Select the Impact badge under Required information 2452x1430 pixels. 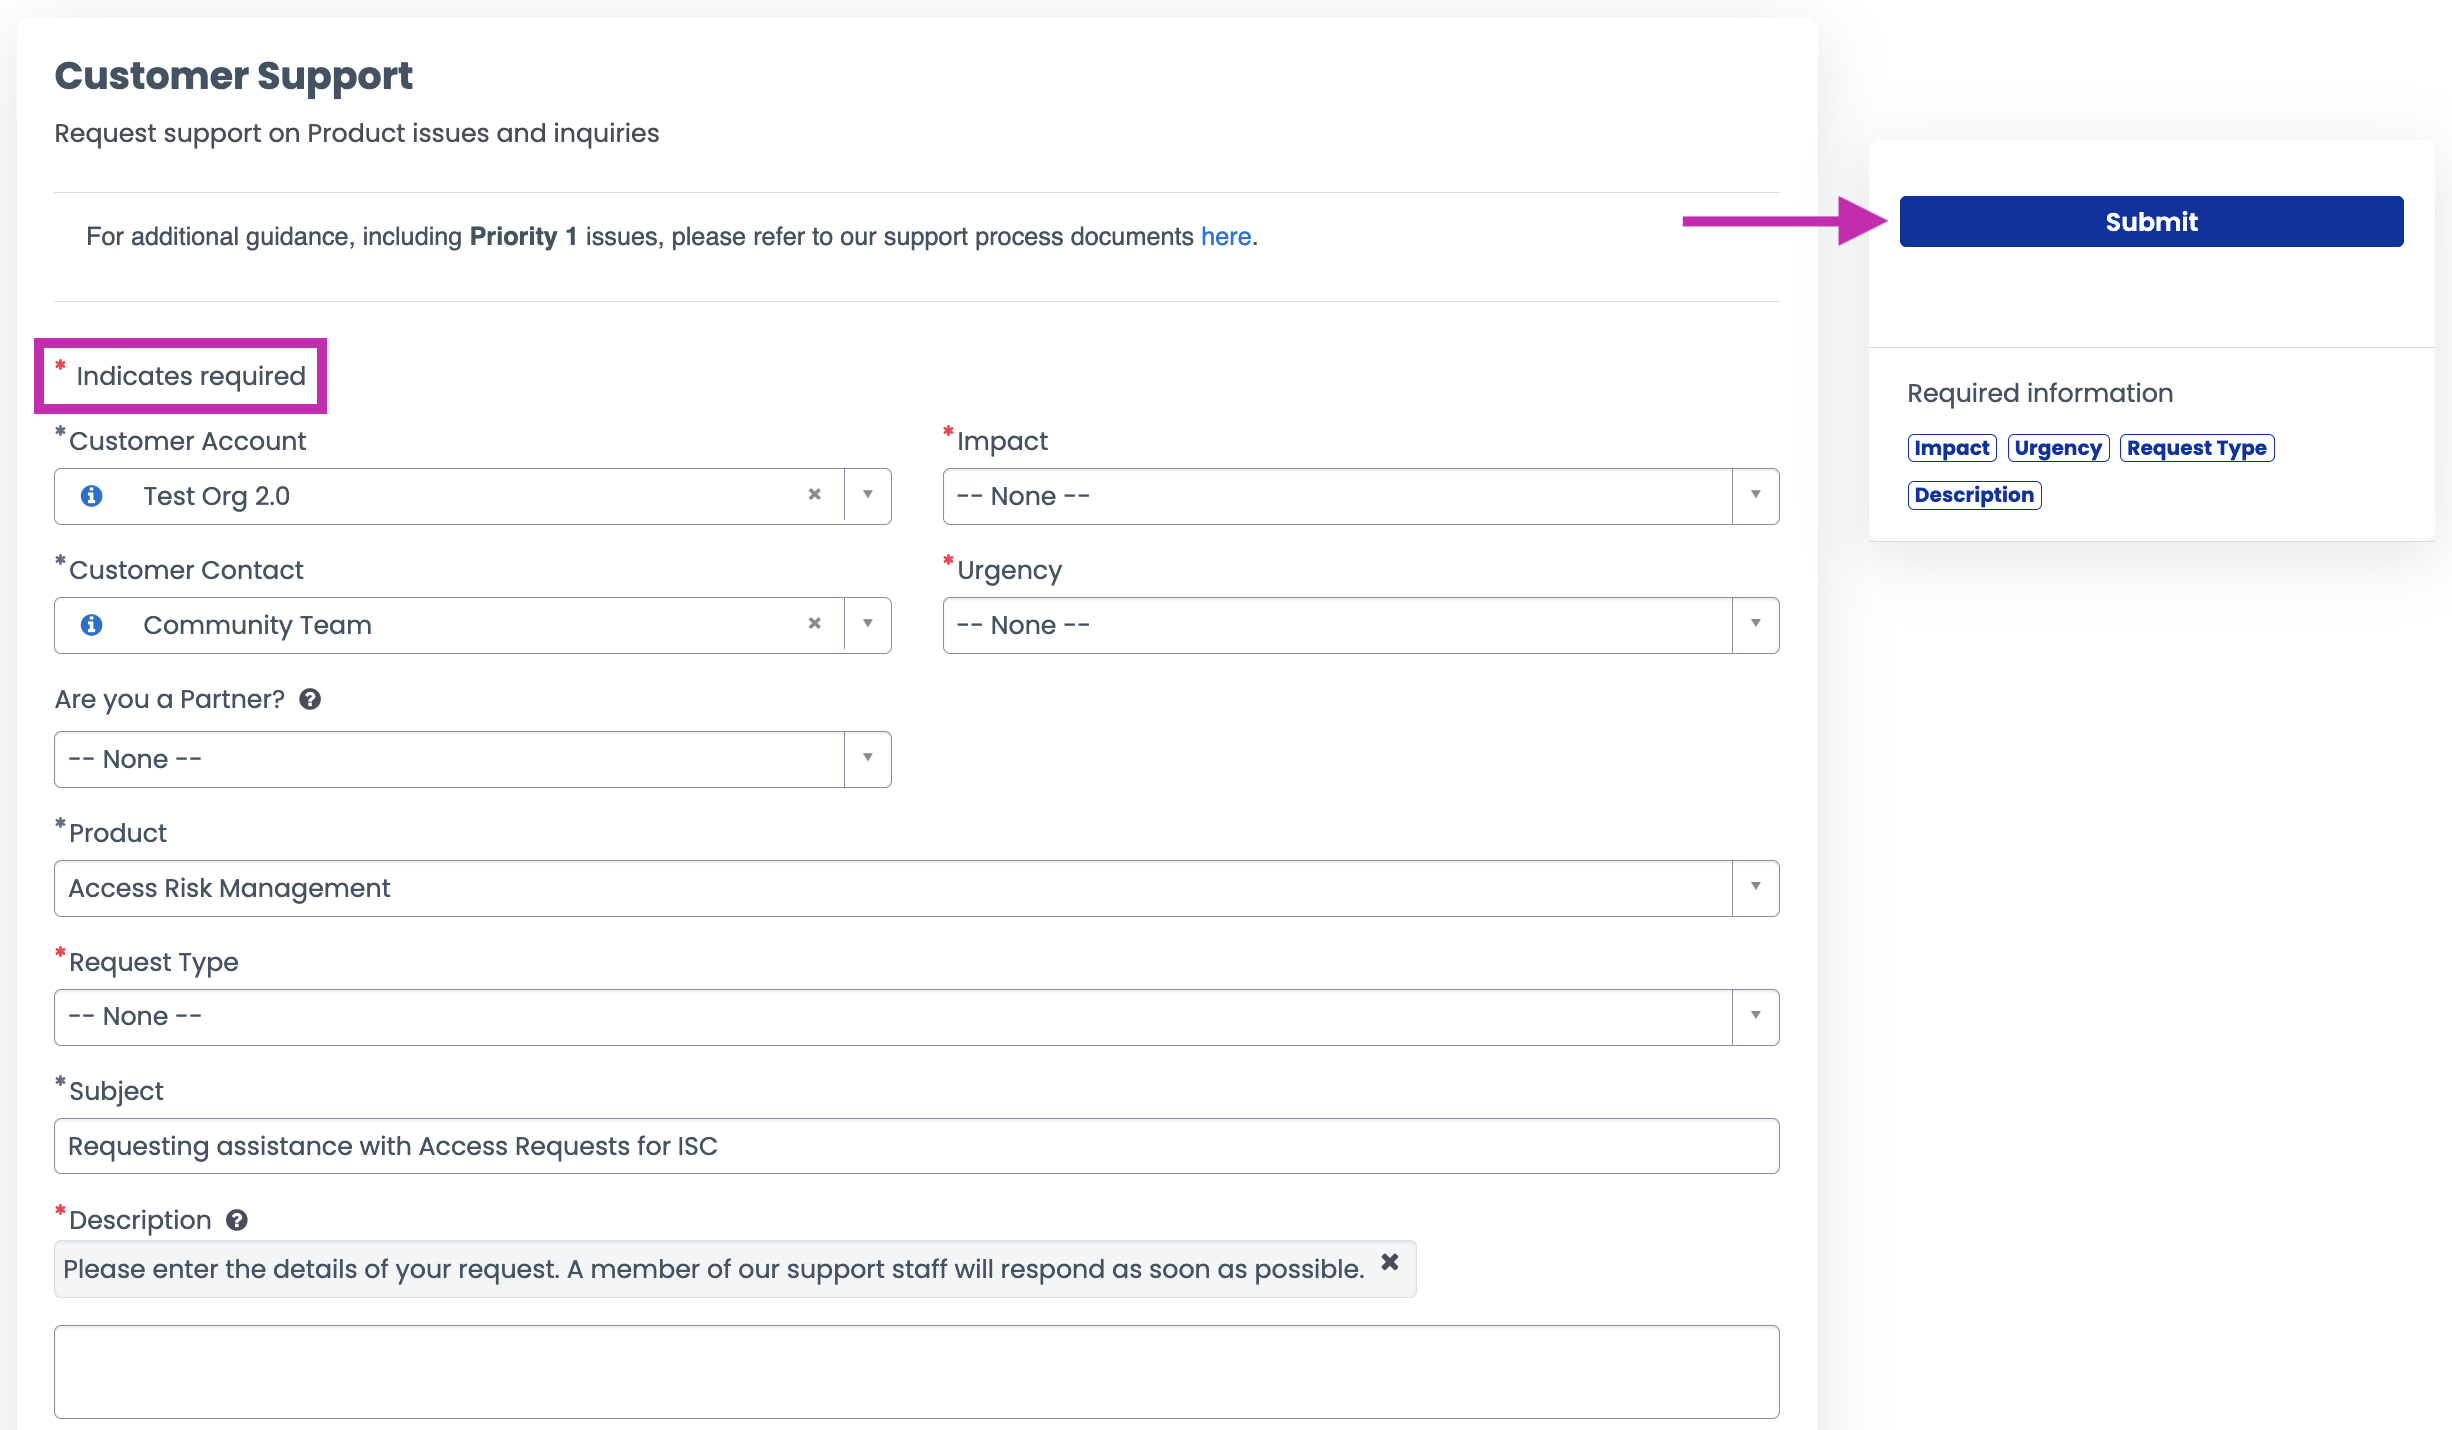pyautogui.click(x=1951, y=447)
